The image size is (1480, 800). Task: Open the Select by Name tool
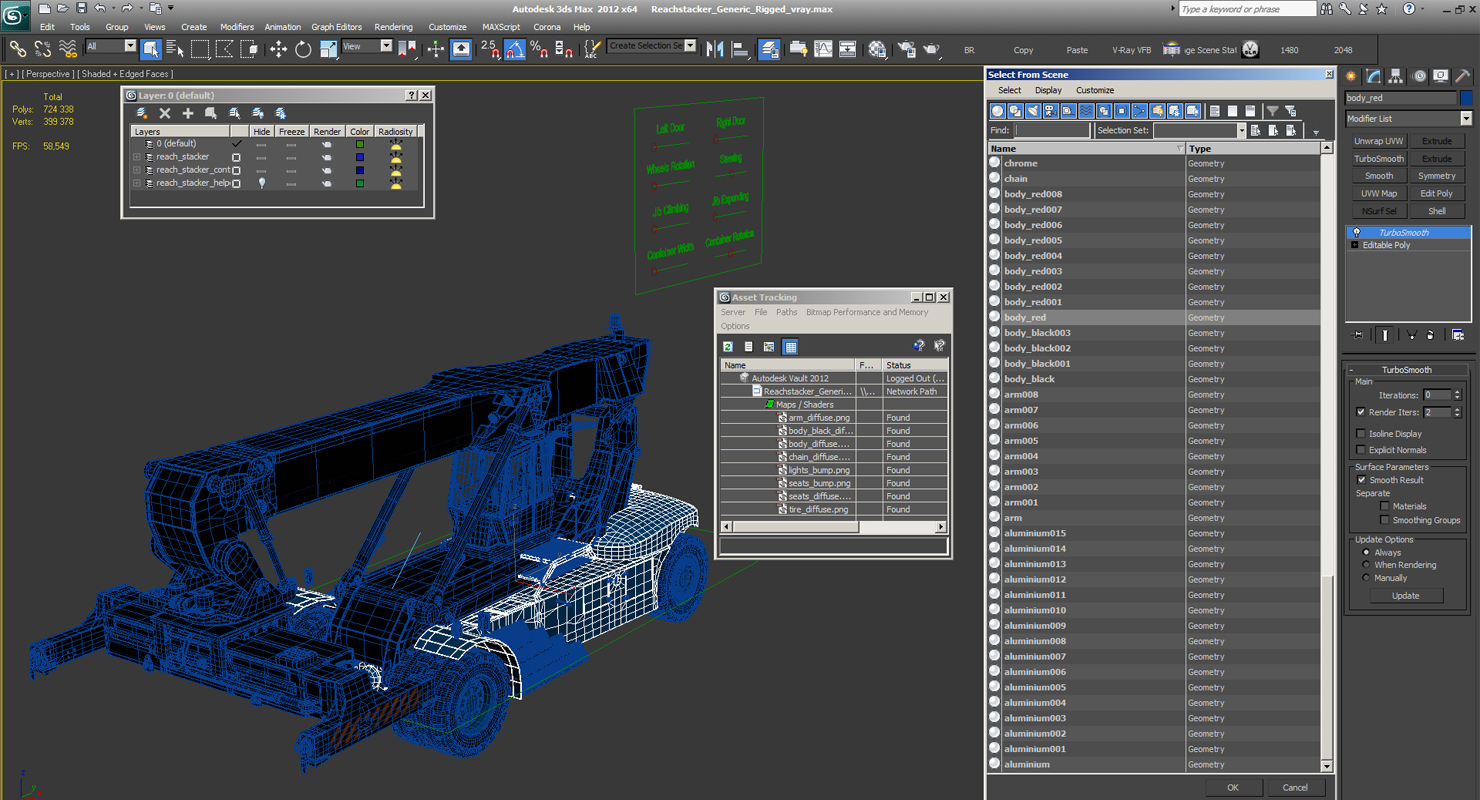coord(175,48)
